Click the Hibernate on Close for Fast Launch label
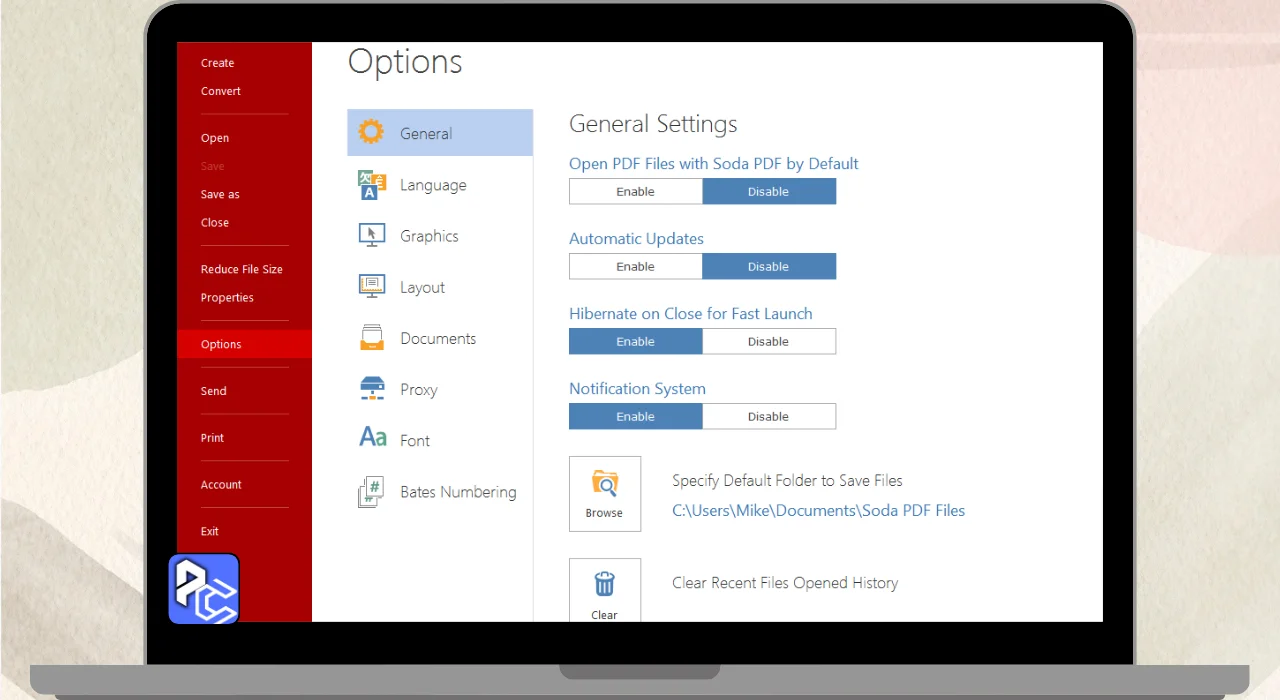 pos(690,314)
